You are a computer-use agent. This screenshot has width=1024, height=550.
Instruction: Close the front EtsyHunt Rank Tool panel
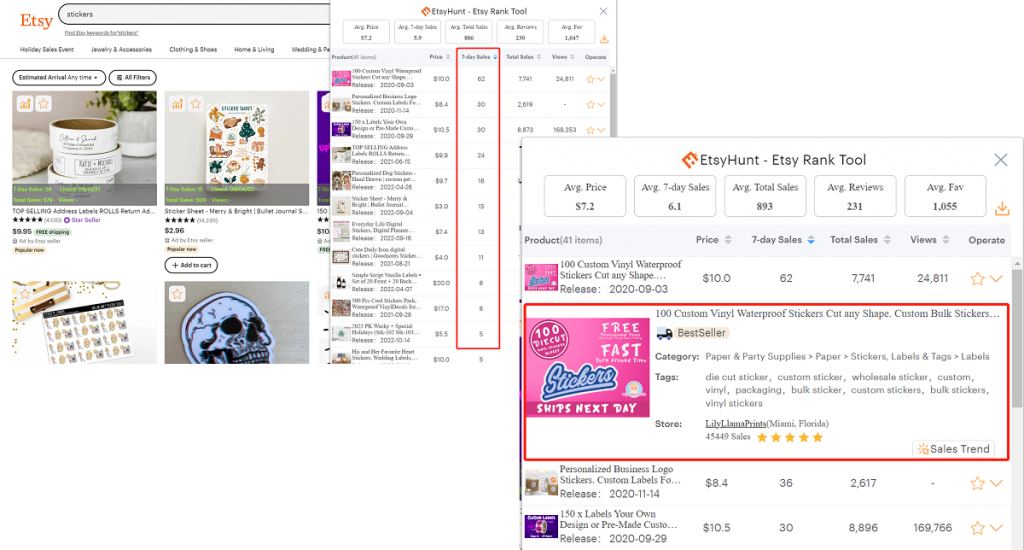(x=1000, y=160)
